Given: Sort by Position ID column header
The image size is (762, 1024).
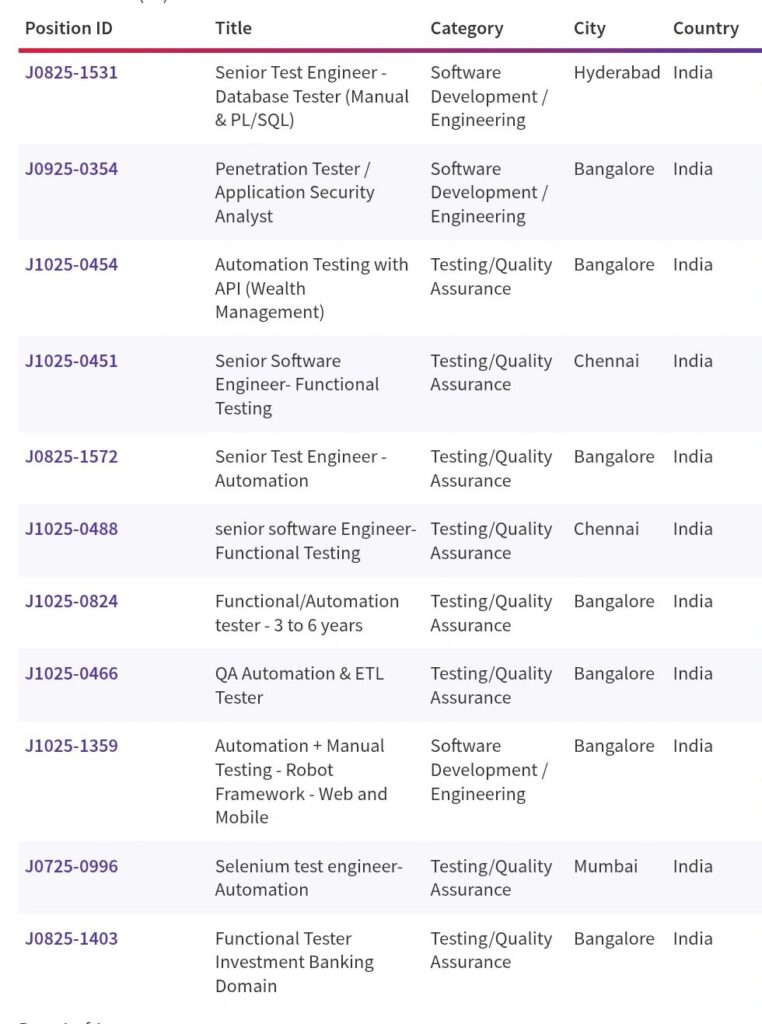Looking at the screenshot, I should coord(69,28).
